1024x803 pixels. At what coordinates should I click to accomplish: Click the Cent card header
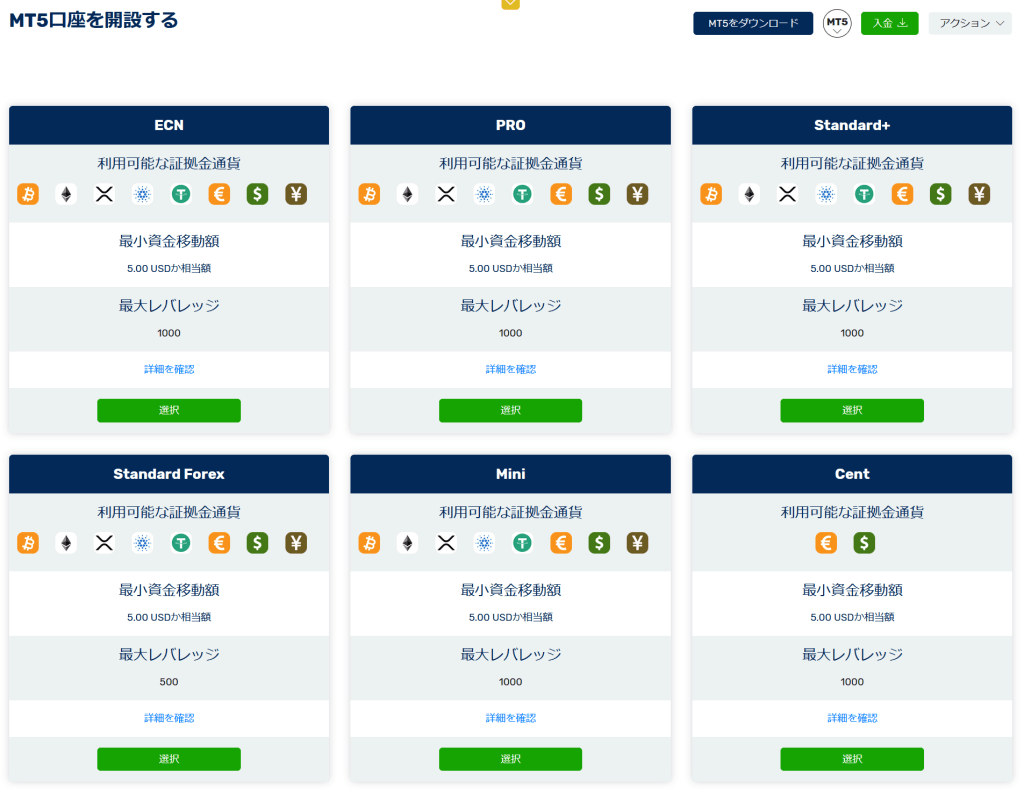click(852, 474)
